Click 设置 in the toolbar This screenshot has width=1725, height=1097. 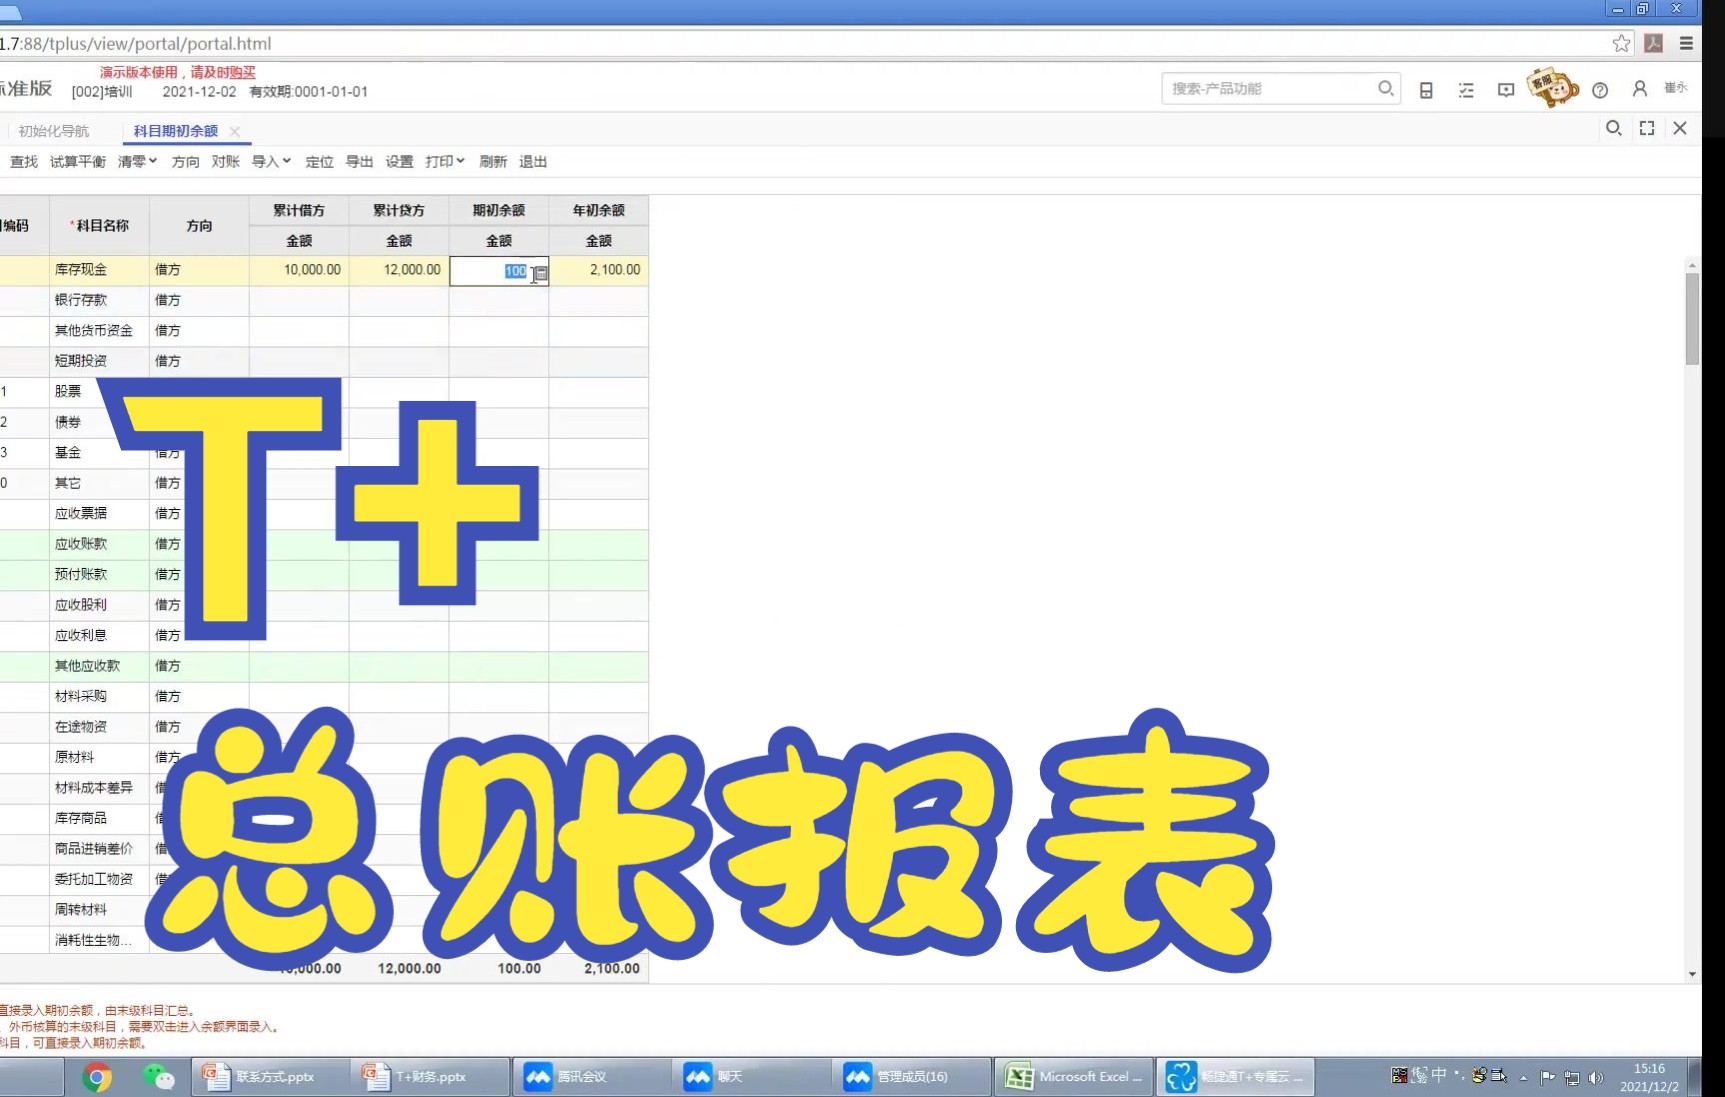pos(399,161)
